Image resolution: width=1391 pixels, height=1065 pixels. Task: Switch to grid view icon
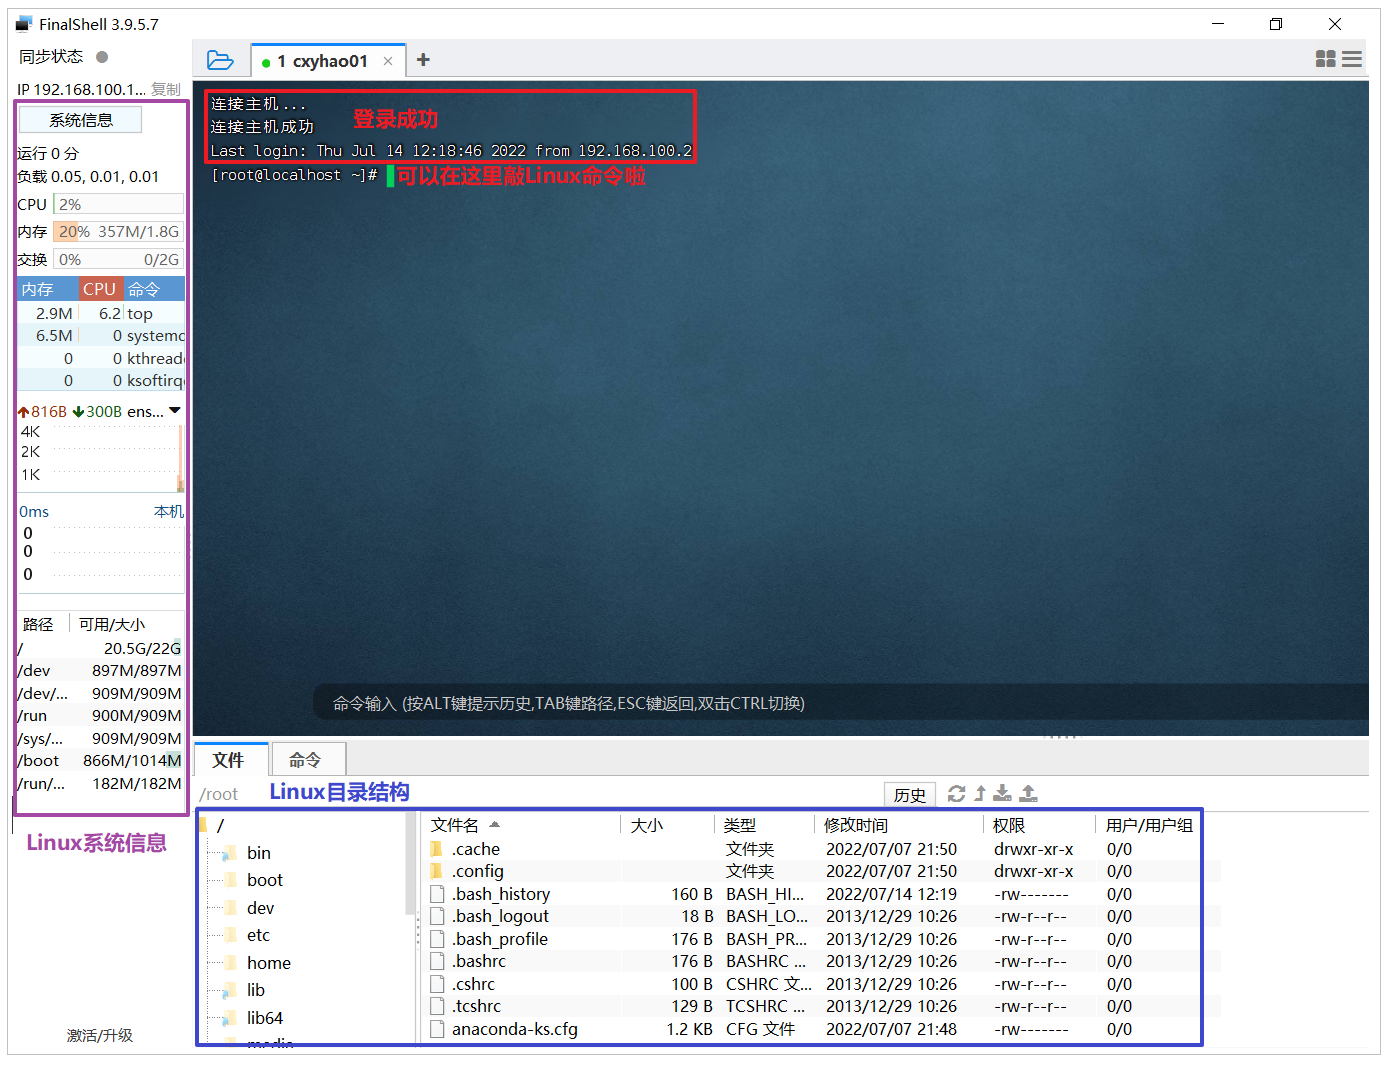[x=1325, y=59]
